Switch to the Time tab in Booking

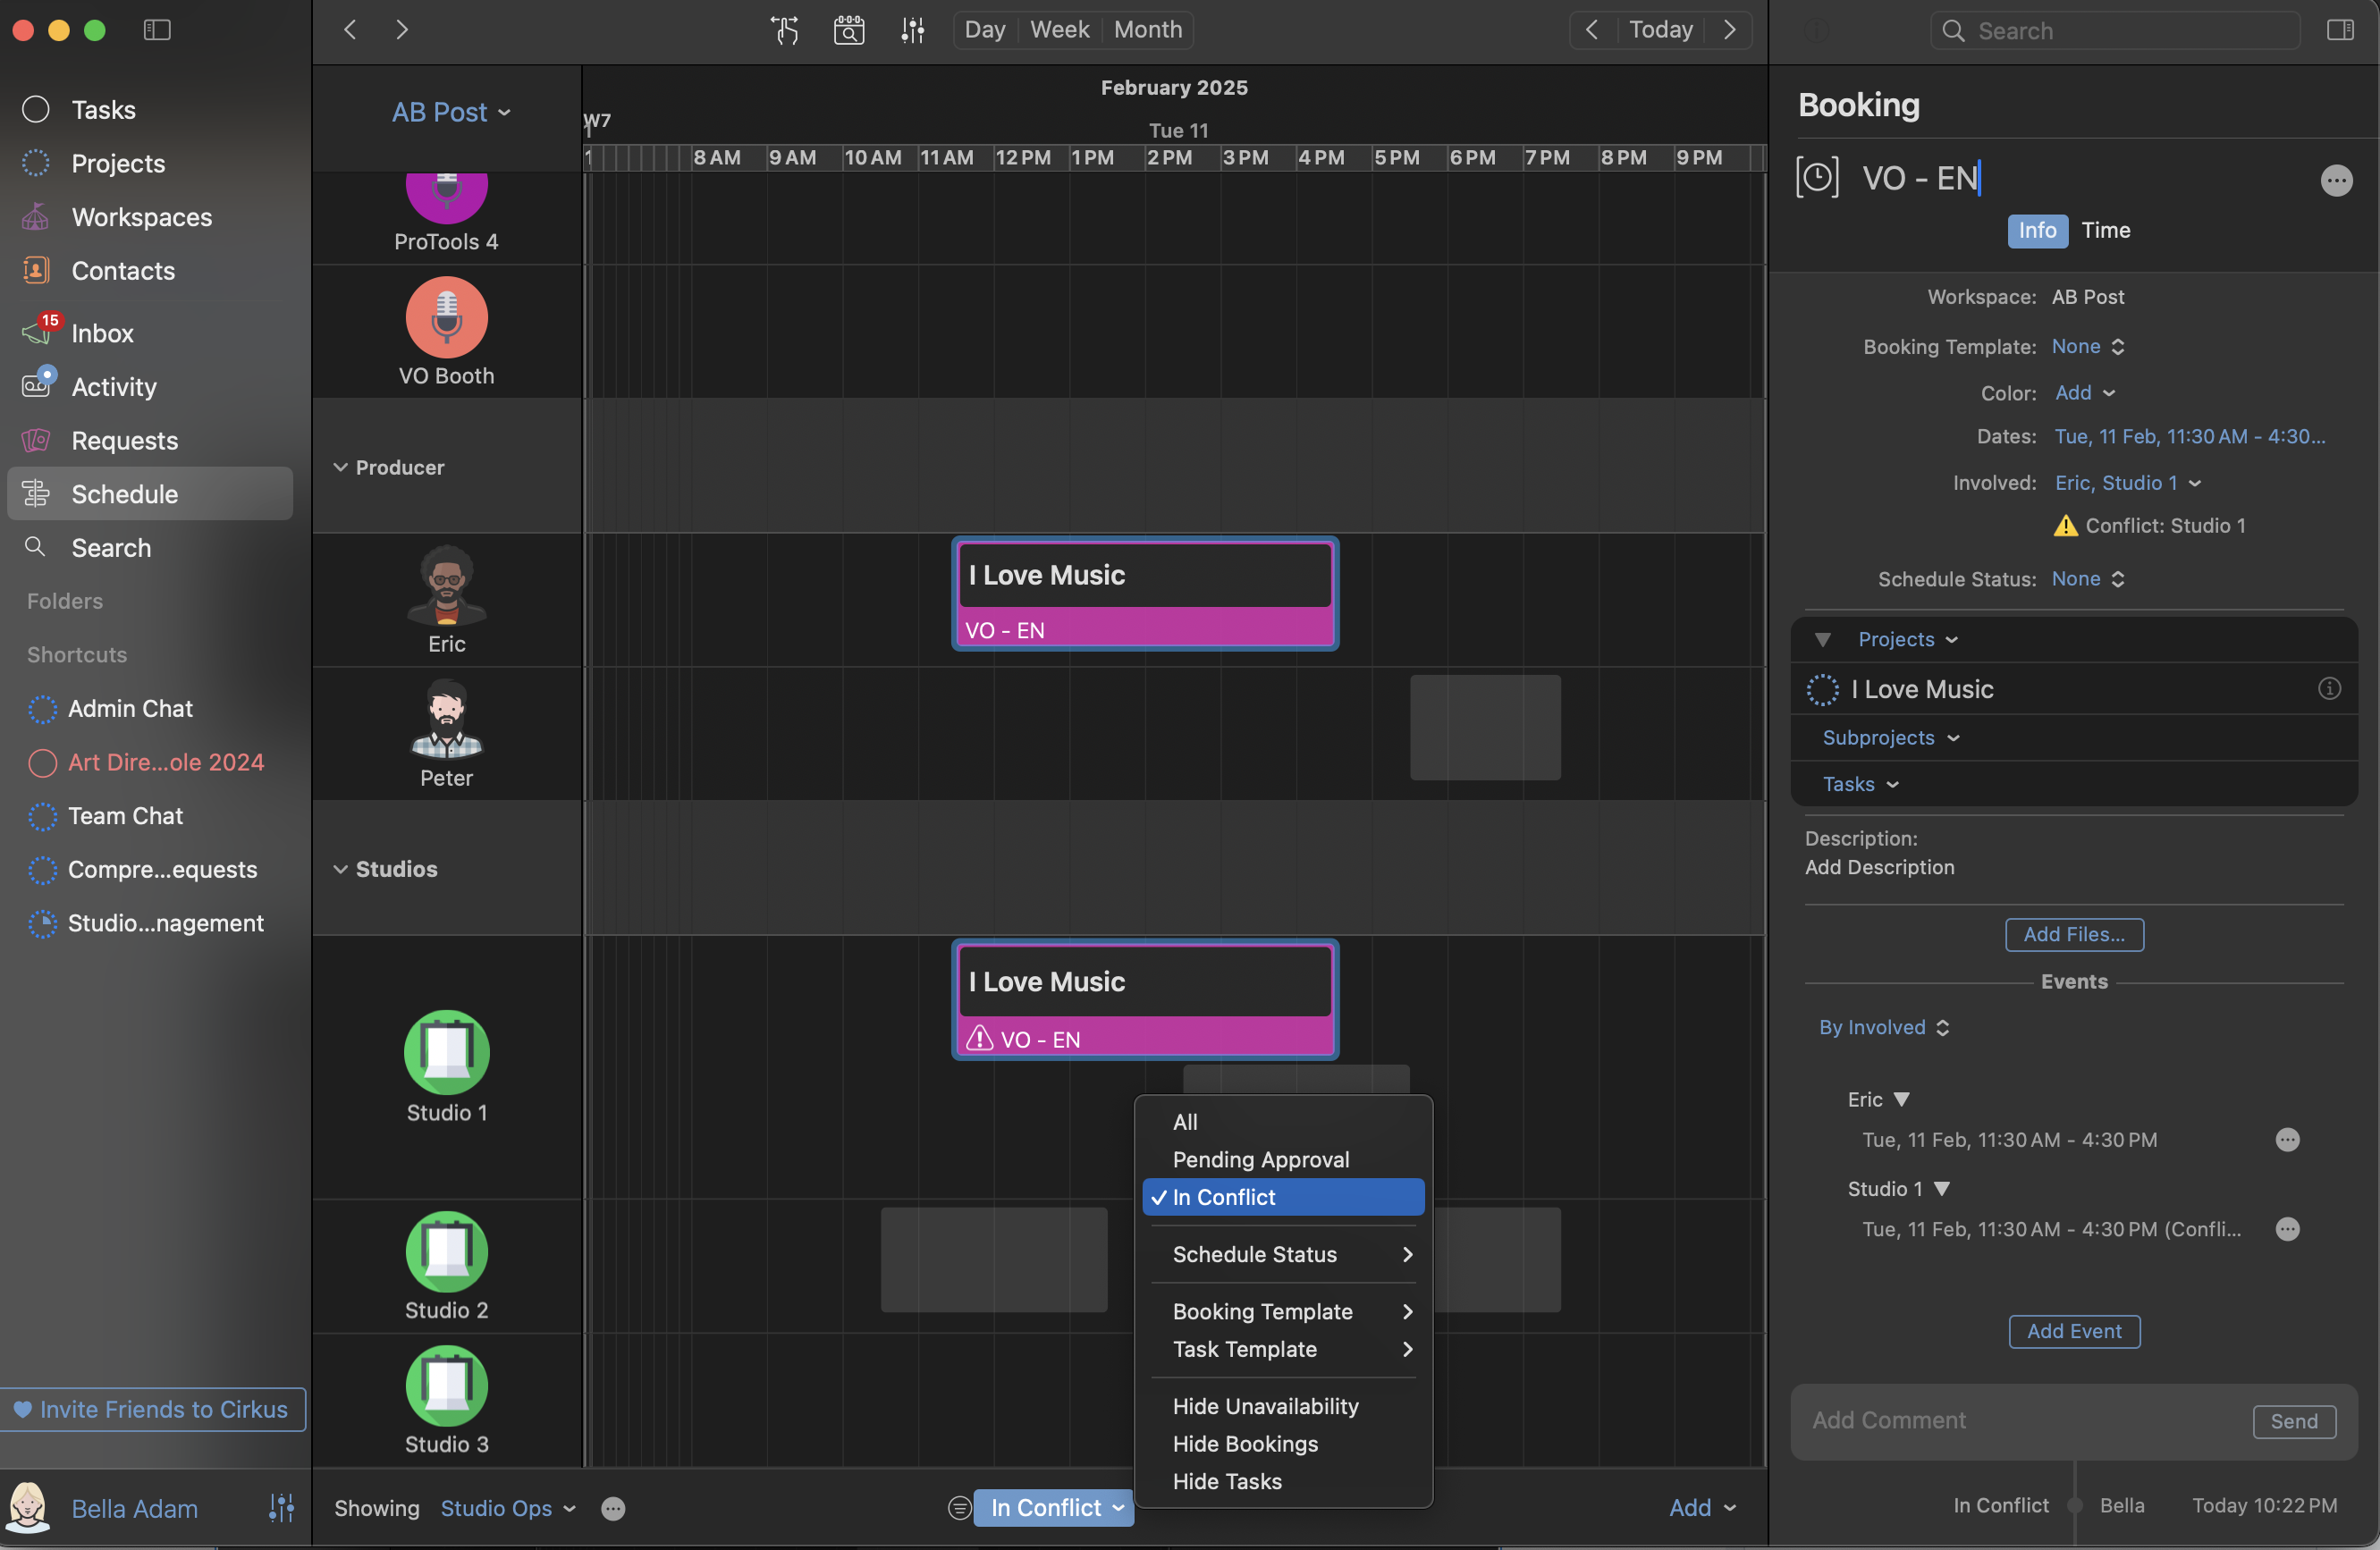[x=2105, y=230]
